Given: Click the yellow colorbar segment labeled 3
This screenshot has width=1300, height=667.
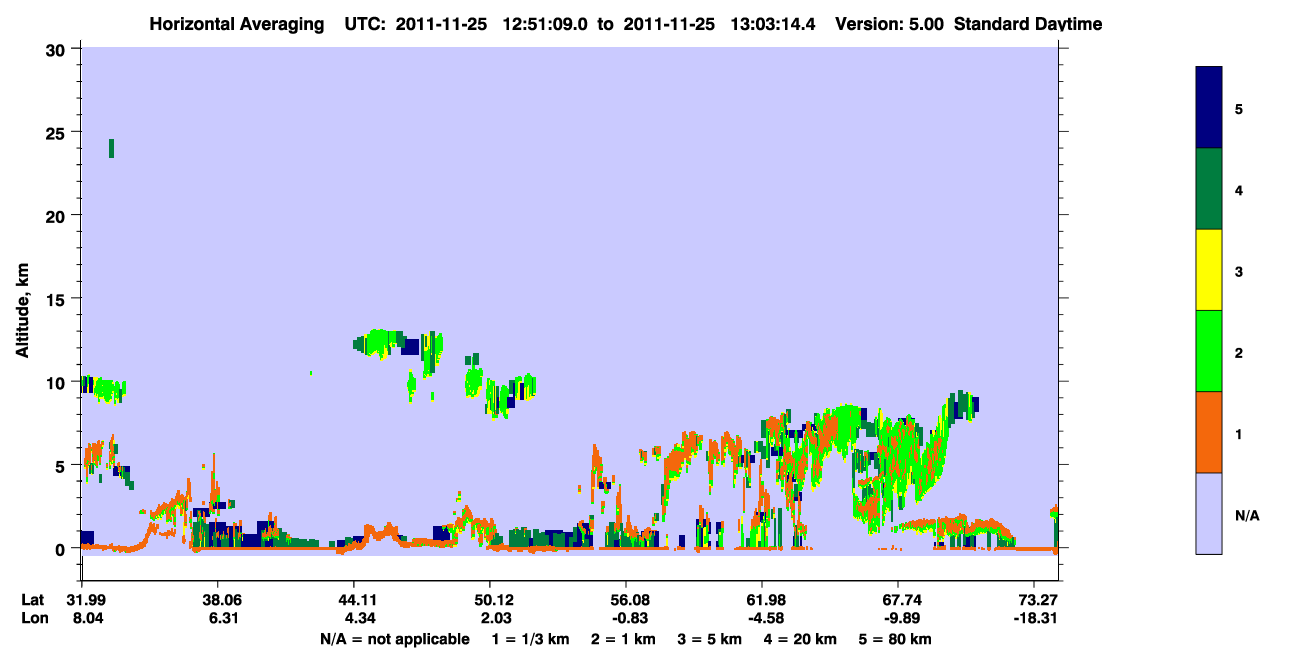Looking at the screenshot, I should (1209, 270).
